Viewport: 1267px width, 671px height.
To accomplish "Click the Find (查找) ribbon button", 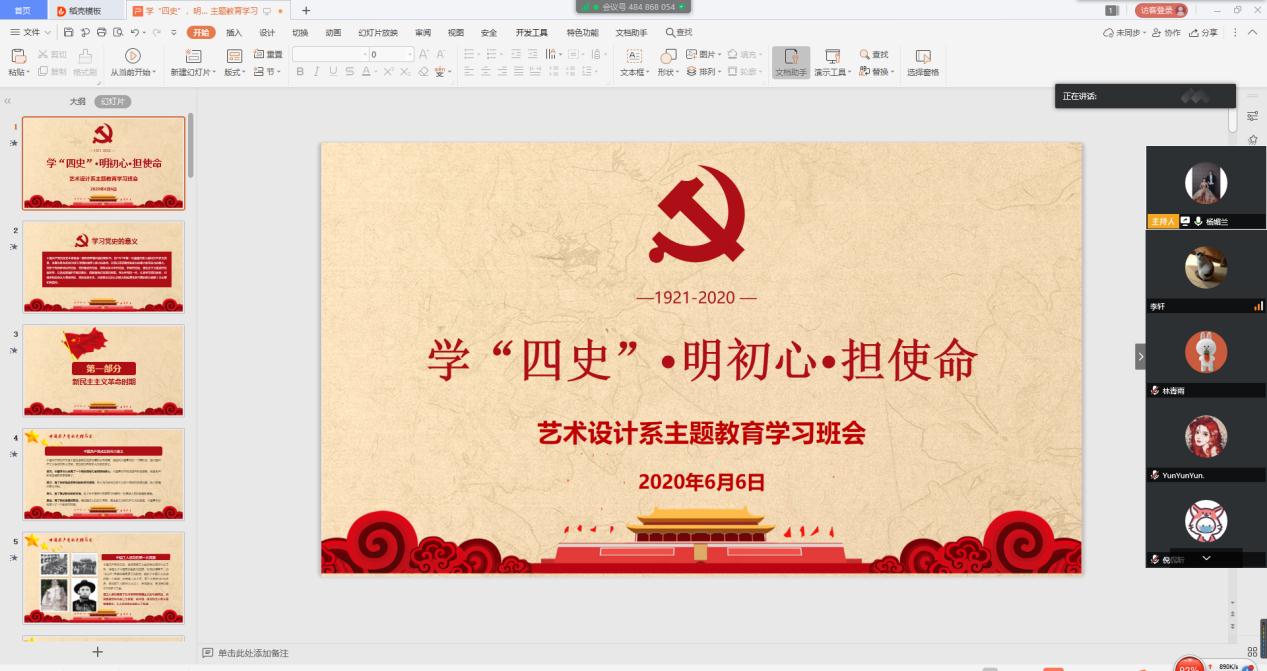I will (873, 54).
